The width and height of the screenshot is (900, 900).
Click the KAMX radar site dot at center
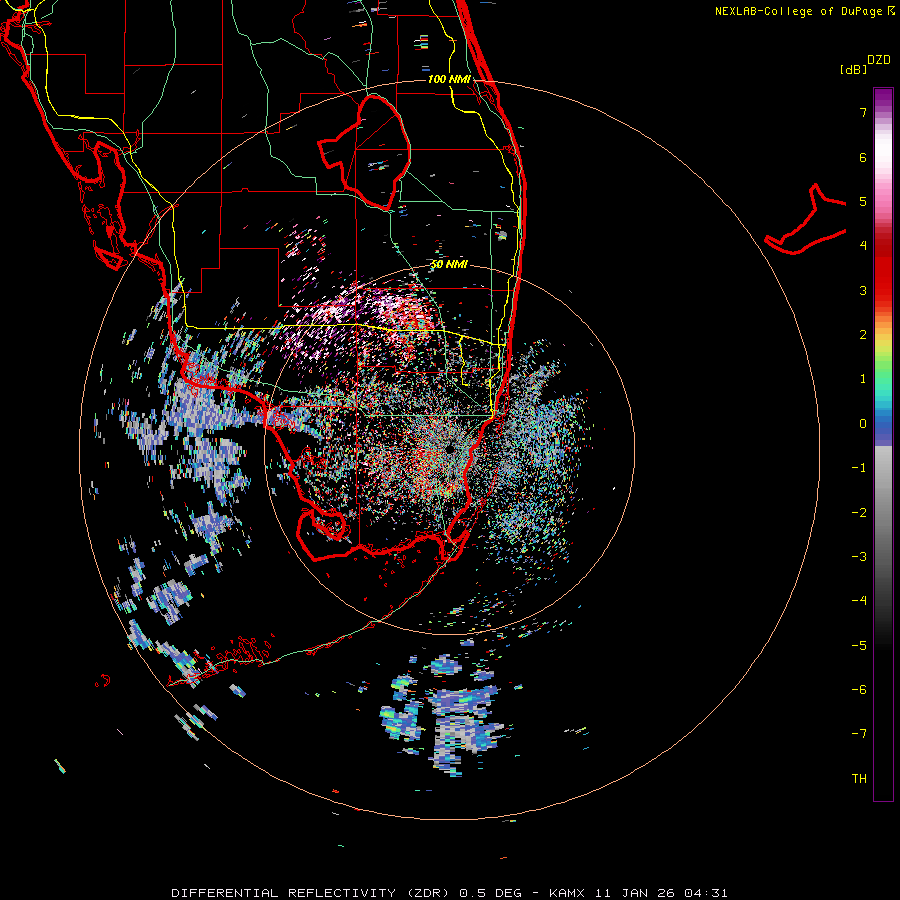coord(449,449)
